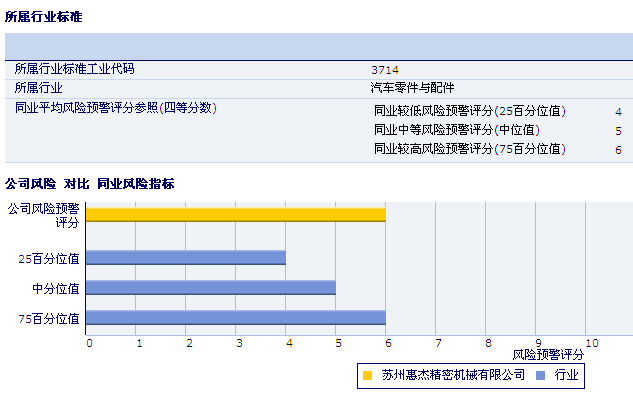Click the 25百分位值 axis label
Viewport: 633px width, 394px height.
pyautogui.click(x=49, y=259)
